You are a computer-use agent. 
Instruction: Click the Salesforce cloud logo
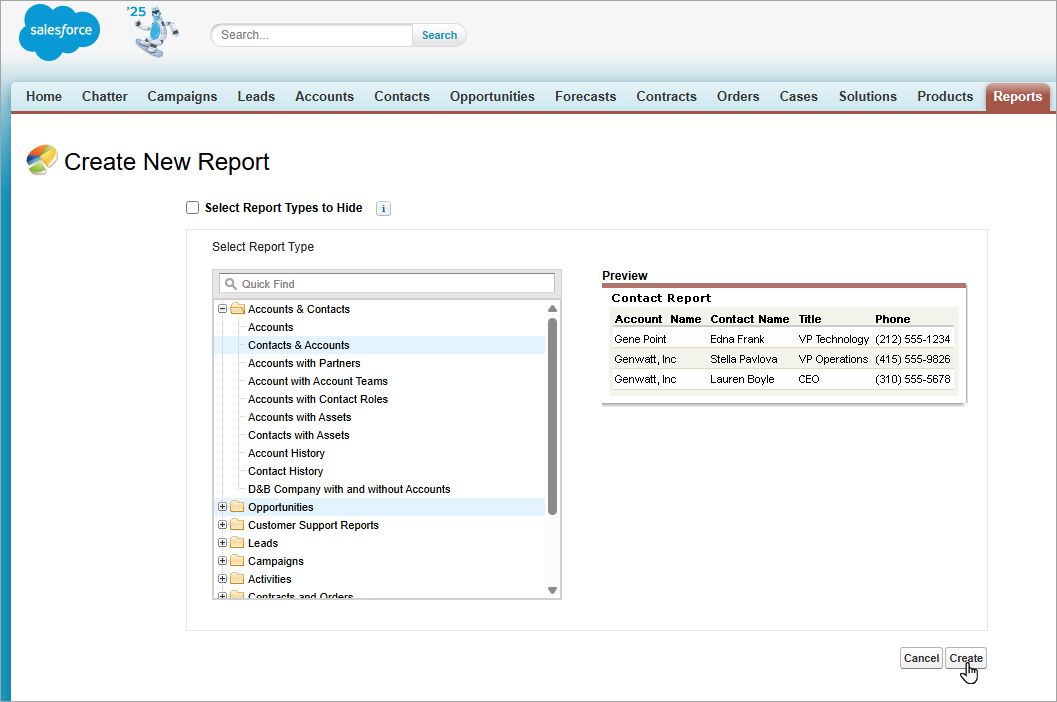click(59, 32)
